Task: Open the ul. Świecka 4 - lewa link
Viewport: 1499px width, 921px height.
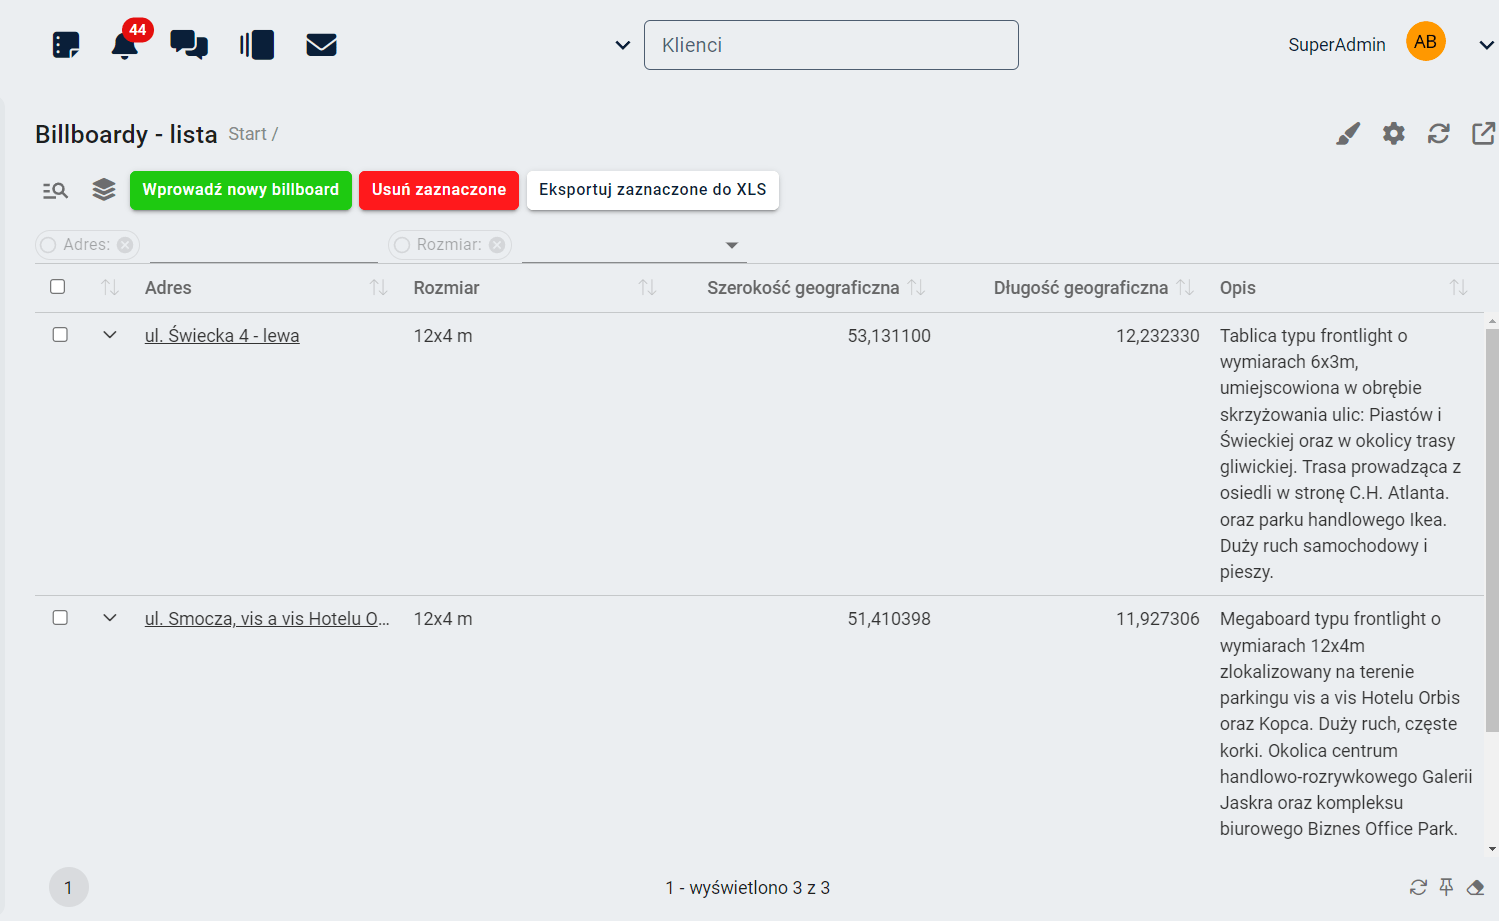Action: (222, 336)
